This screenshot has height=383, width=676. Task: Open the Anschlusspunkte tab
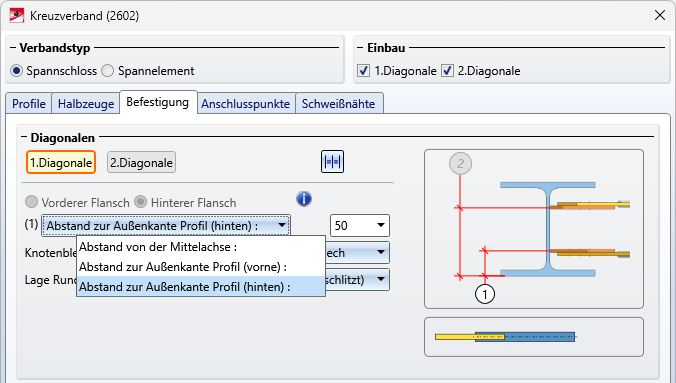pyautogui.click(x=246, y=104)
